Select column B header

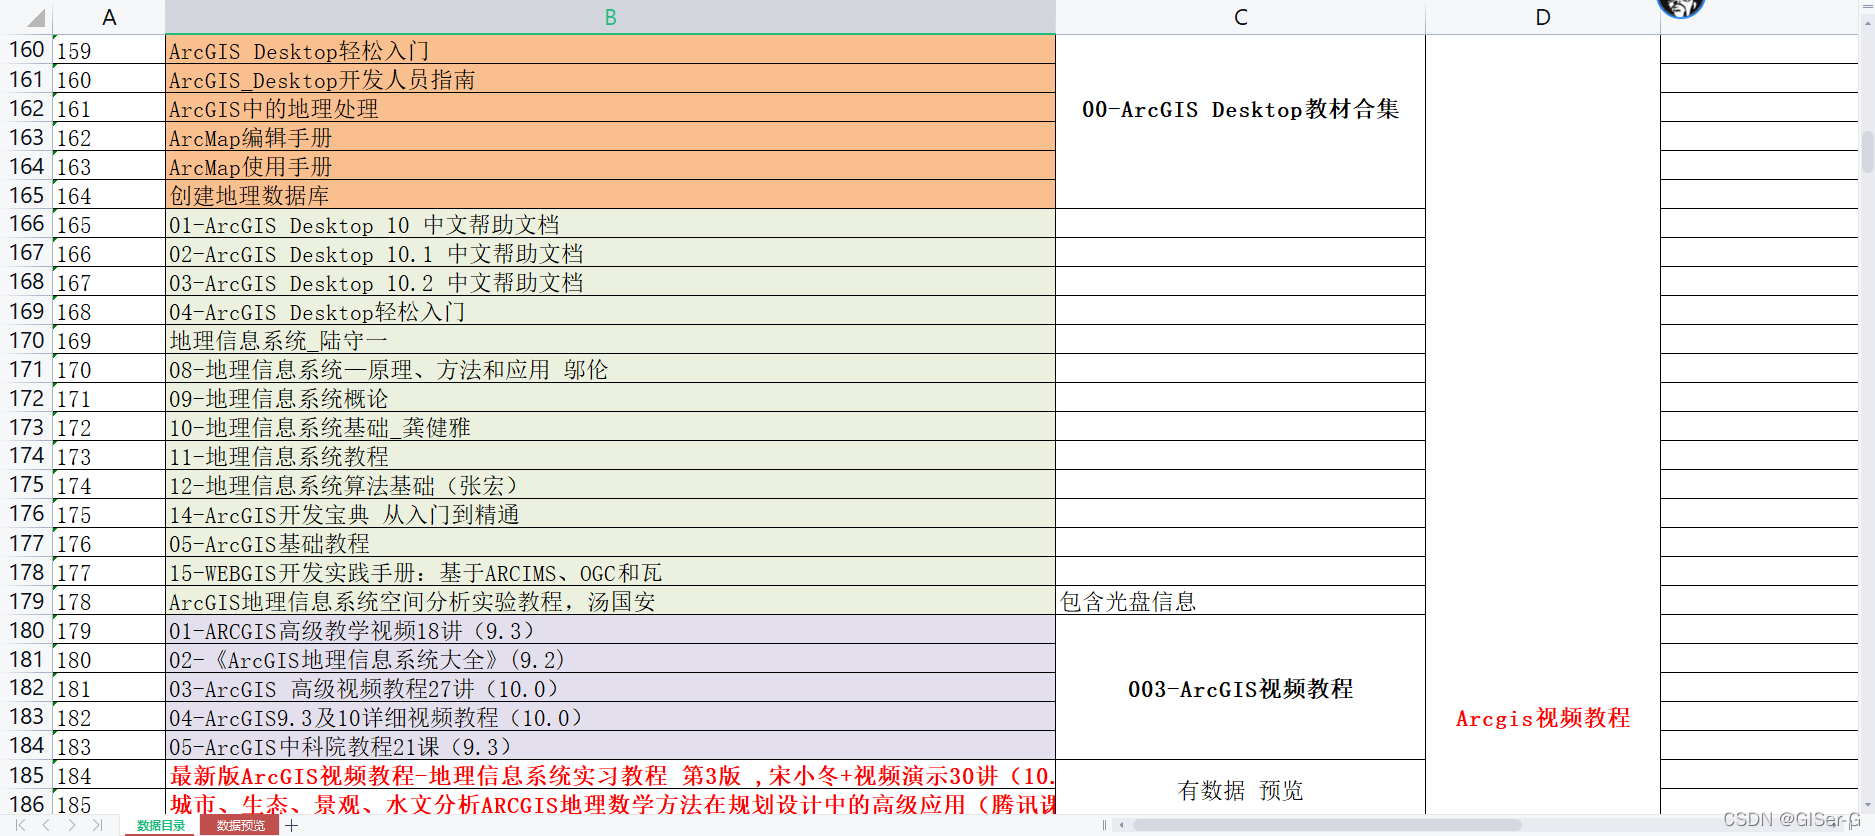[610, 17]
